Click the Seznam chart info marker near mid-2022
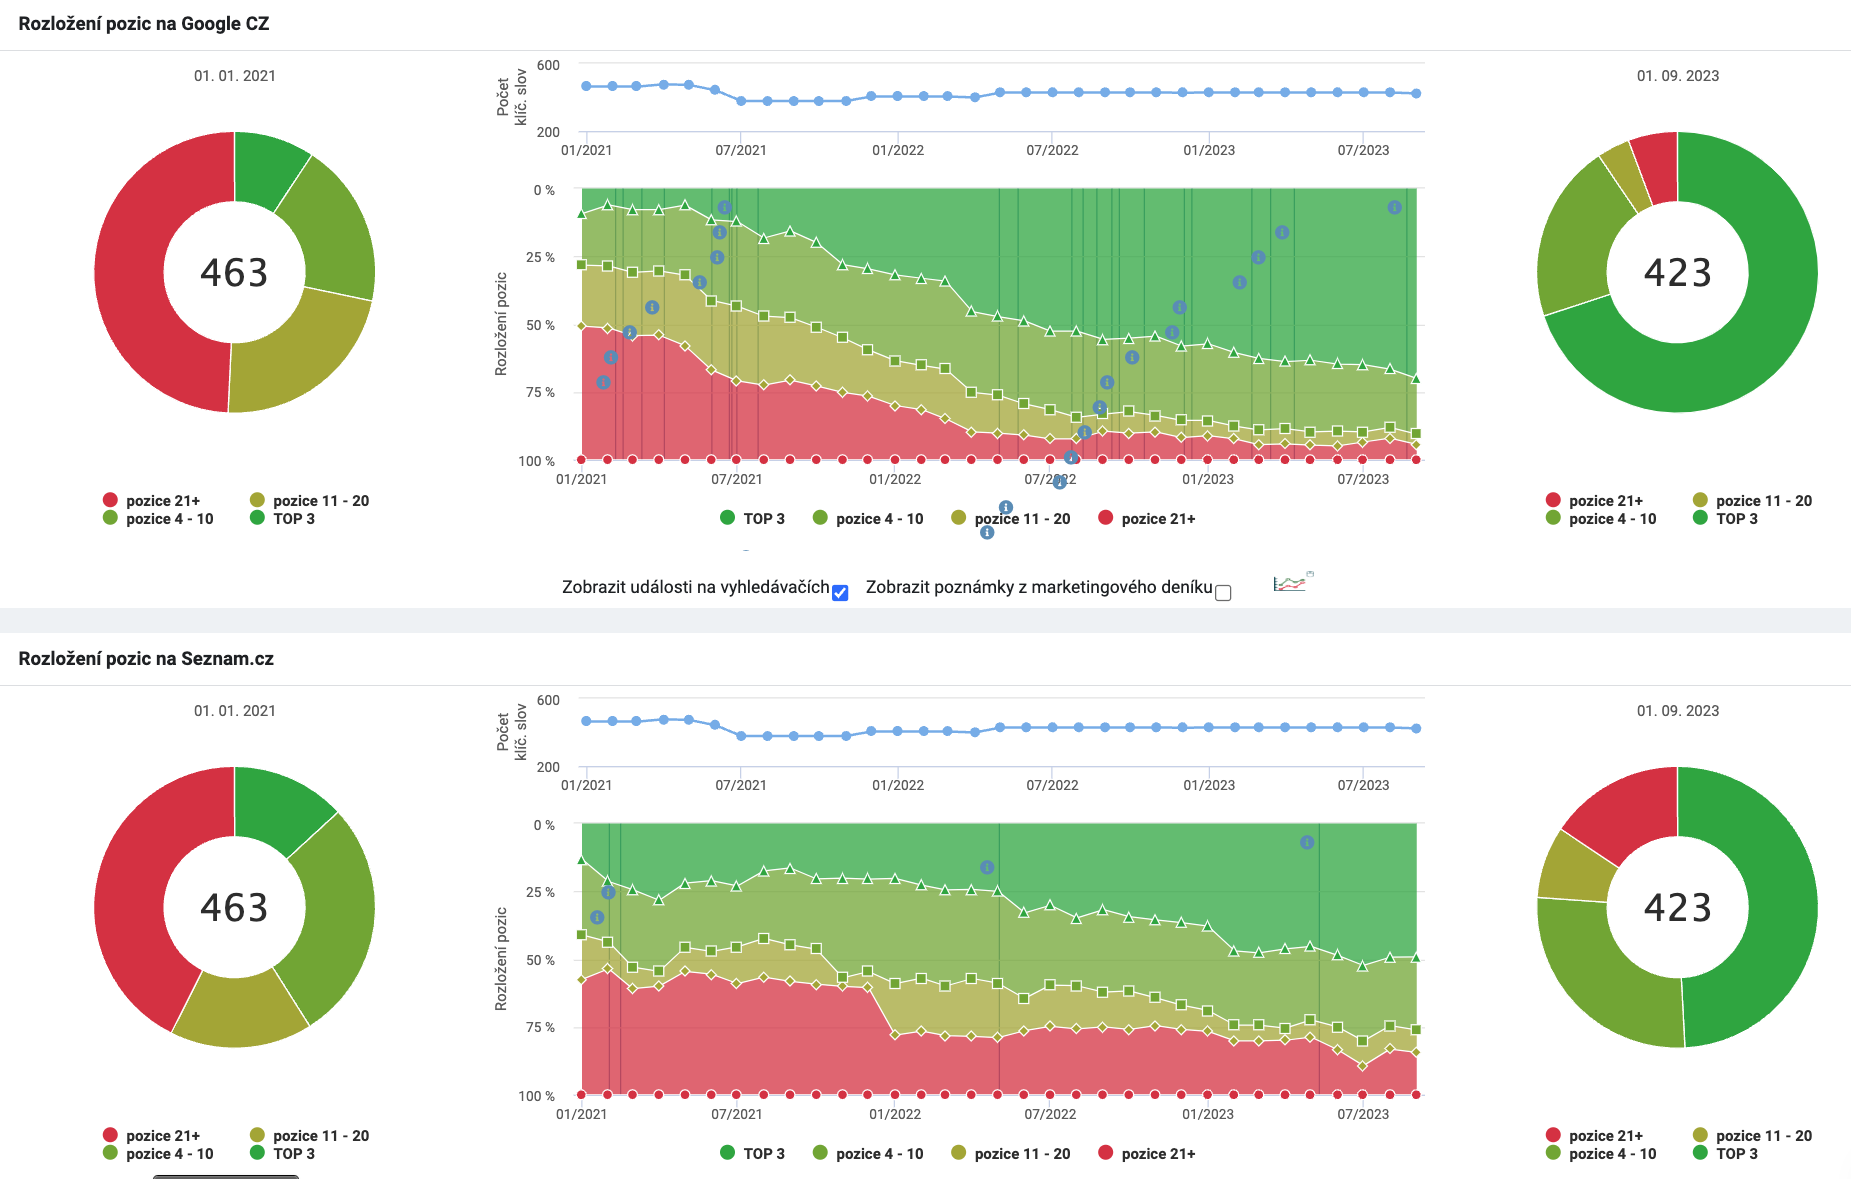Screen dimensions: 1851x1179 [987, 867]
